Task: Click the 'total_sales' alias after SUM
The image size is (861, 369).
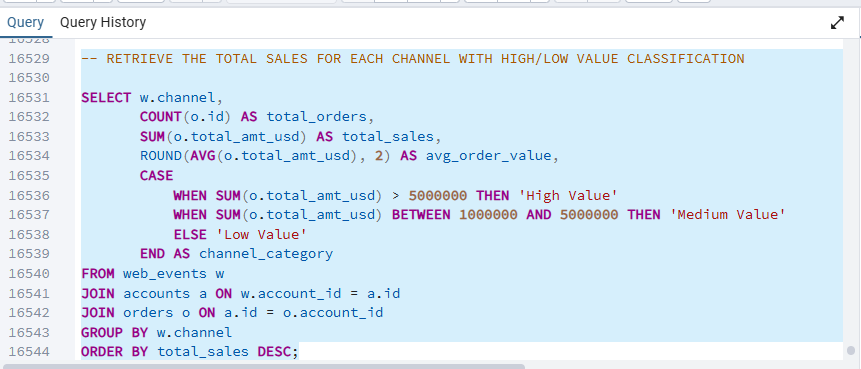Action: click(388, 137)
